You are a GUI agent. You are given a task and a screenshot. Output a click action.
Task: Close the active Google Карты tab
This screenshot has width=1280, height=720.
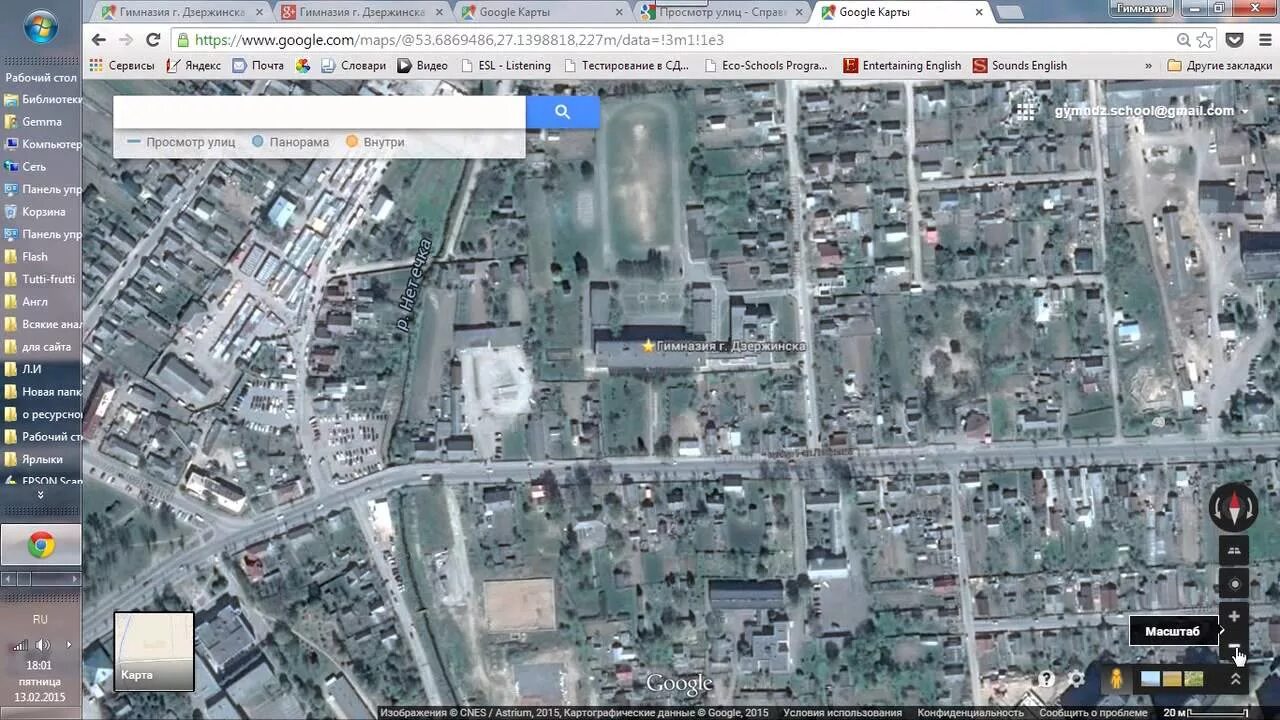pyautogui.click(x=978, y=12)
